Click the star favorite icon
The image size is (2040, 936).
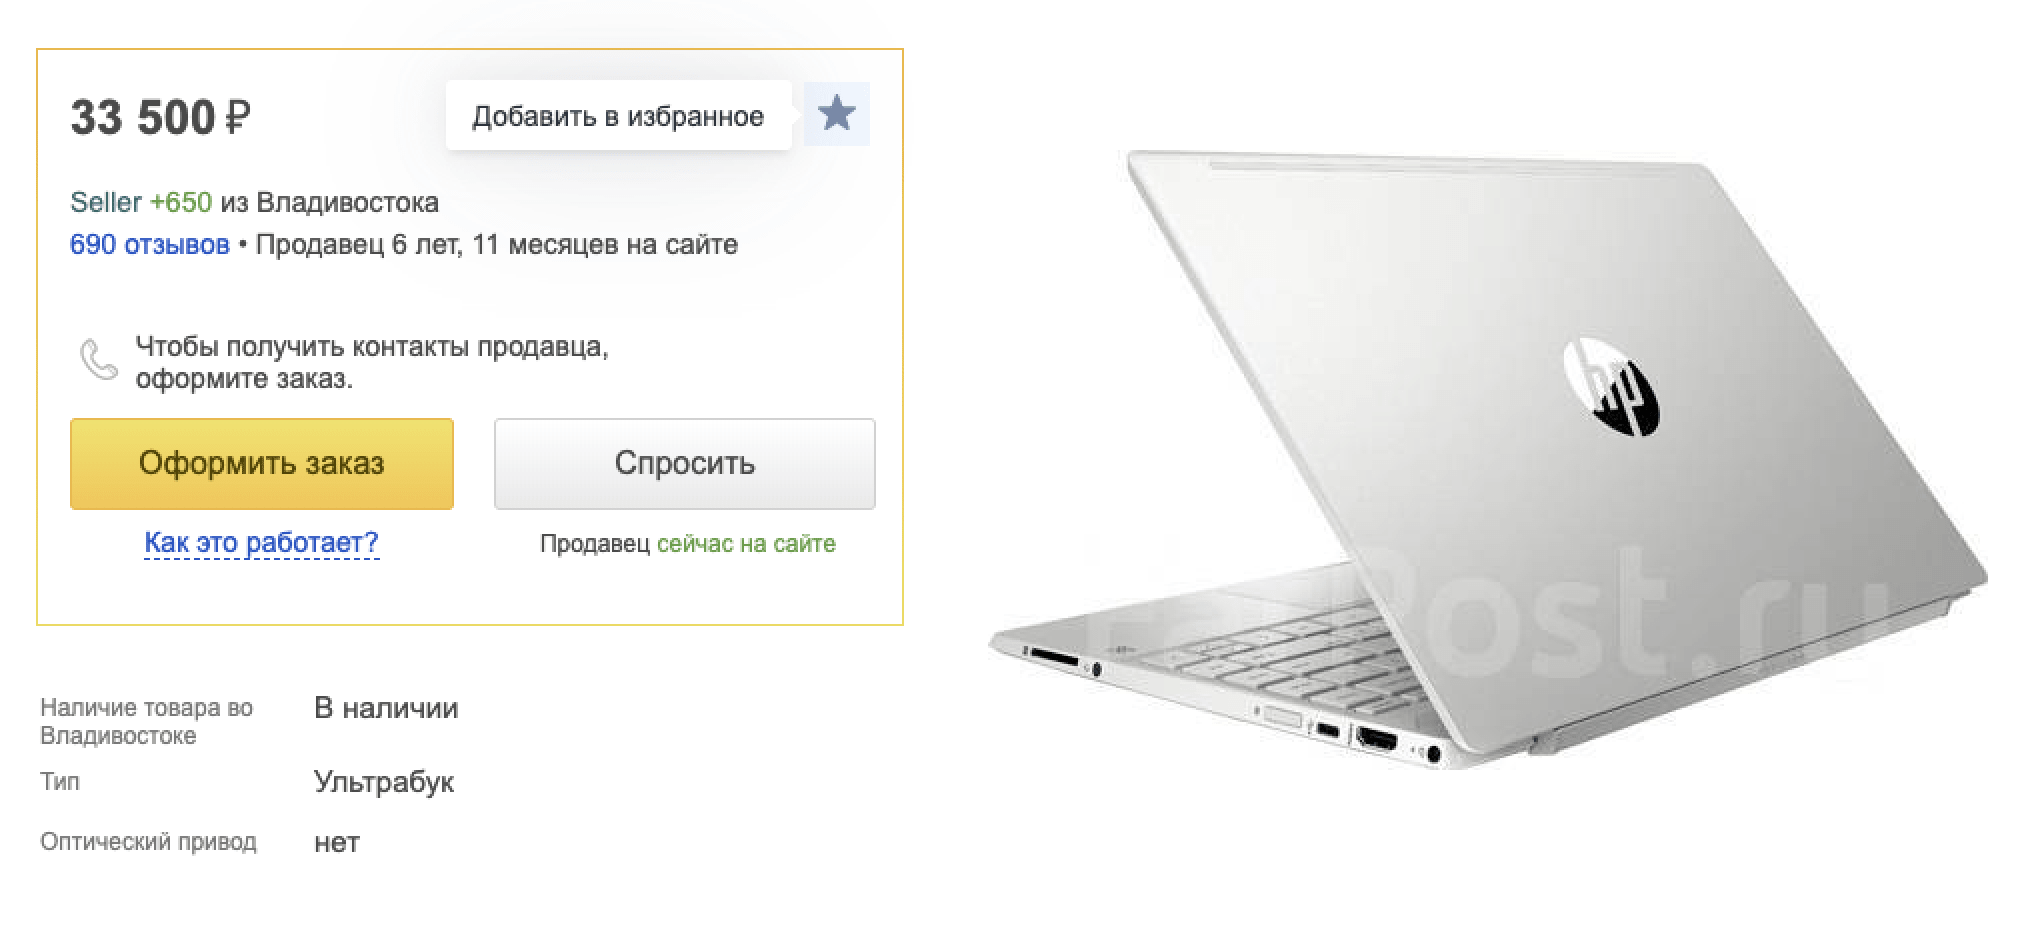pos(837,114)
